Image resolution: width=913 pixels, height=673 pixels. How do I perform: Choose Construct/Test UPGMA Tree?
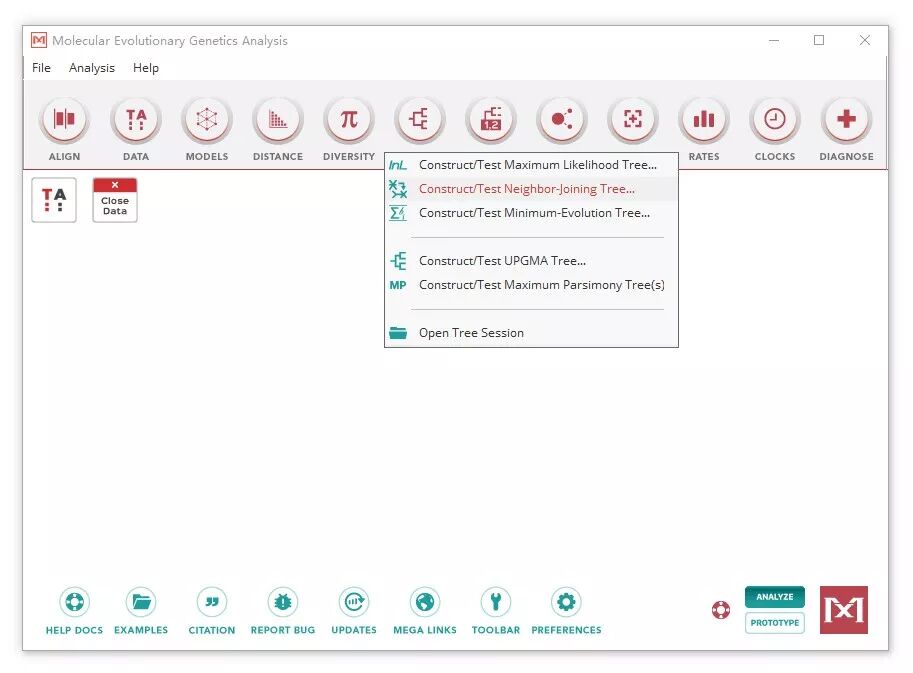[531, 261]
